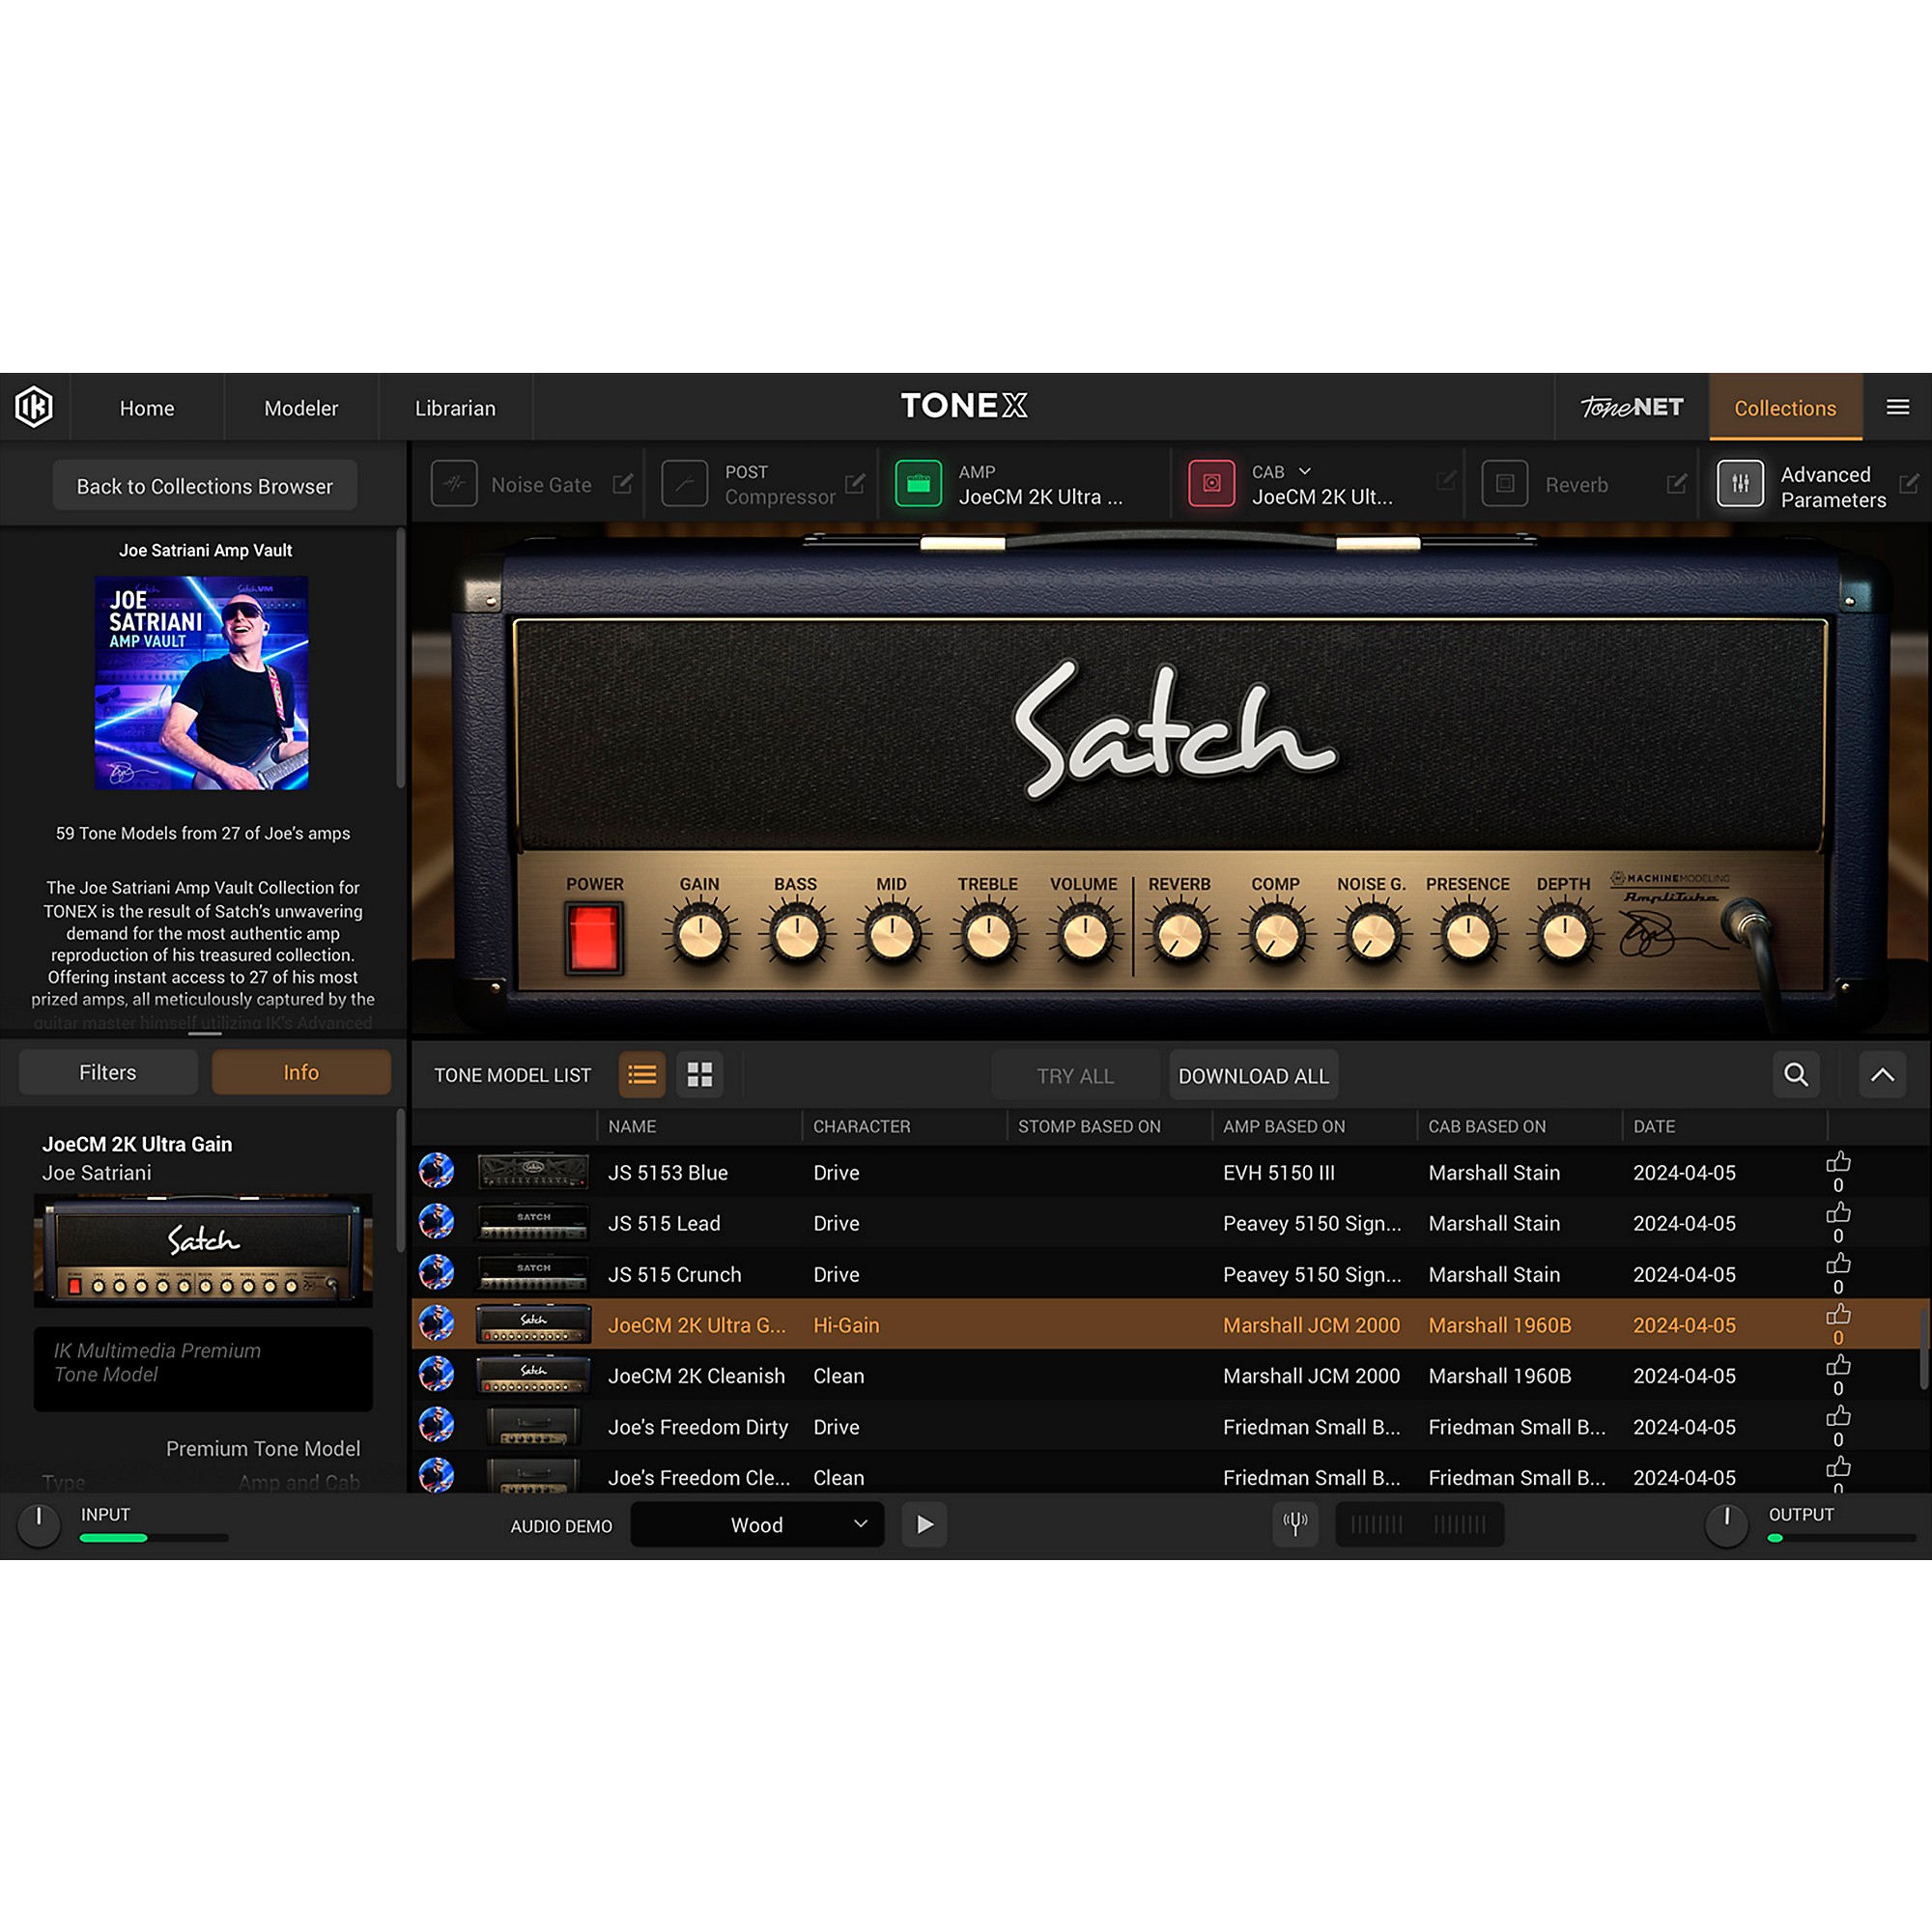
Task: Click the IK Multimedia logo icon
Action: coord(34,407)
